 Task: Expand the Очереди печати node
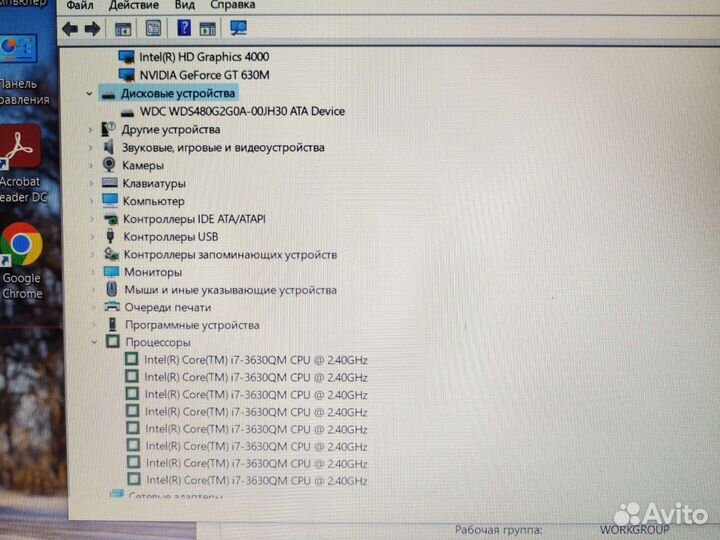93,307
